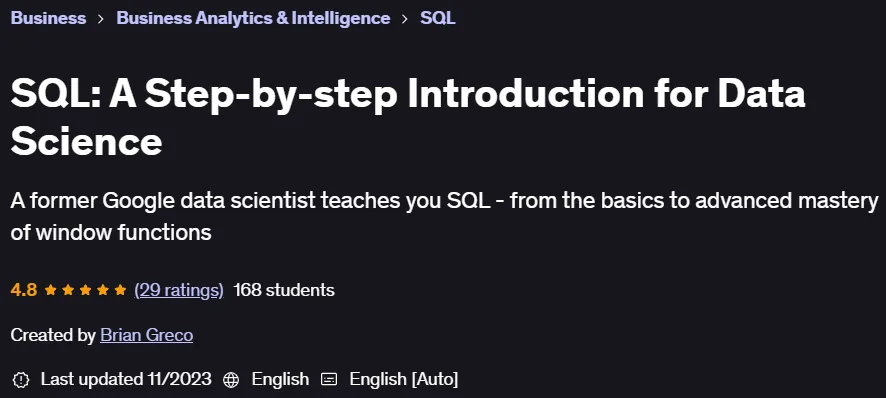The height and width of the screenshot is (398, 886).
Task: Click the first breadcrumb chevron separator
Action: [101, 19]
